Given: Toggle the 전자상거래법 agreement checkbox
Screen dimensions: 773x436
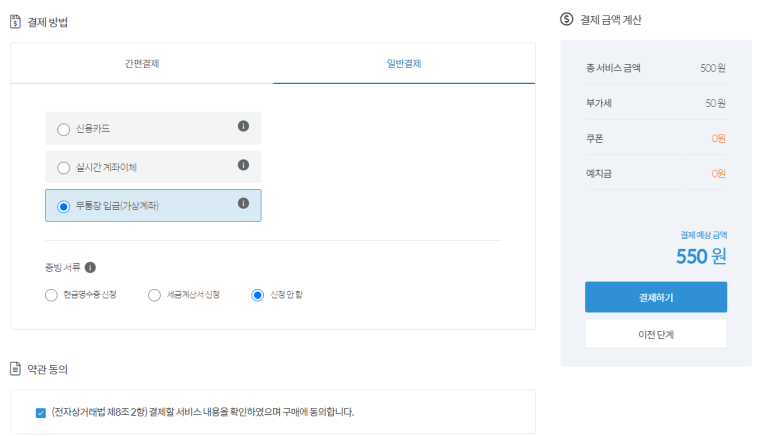Looking at the screenshot, I should click(40, 413).
